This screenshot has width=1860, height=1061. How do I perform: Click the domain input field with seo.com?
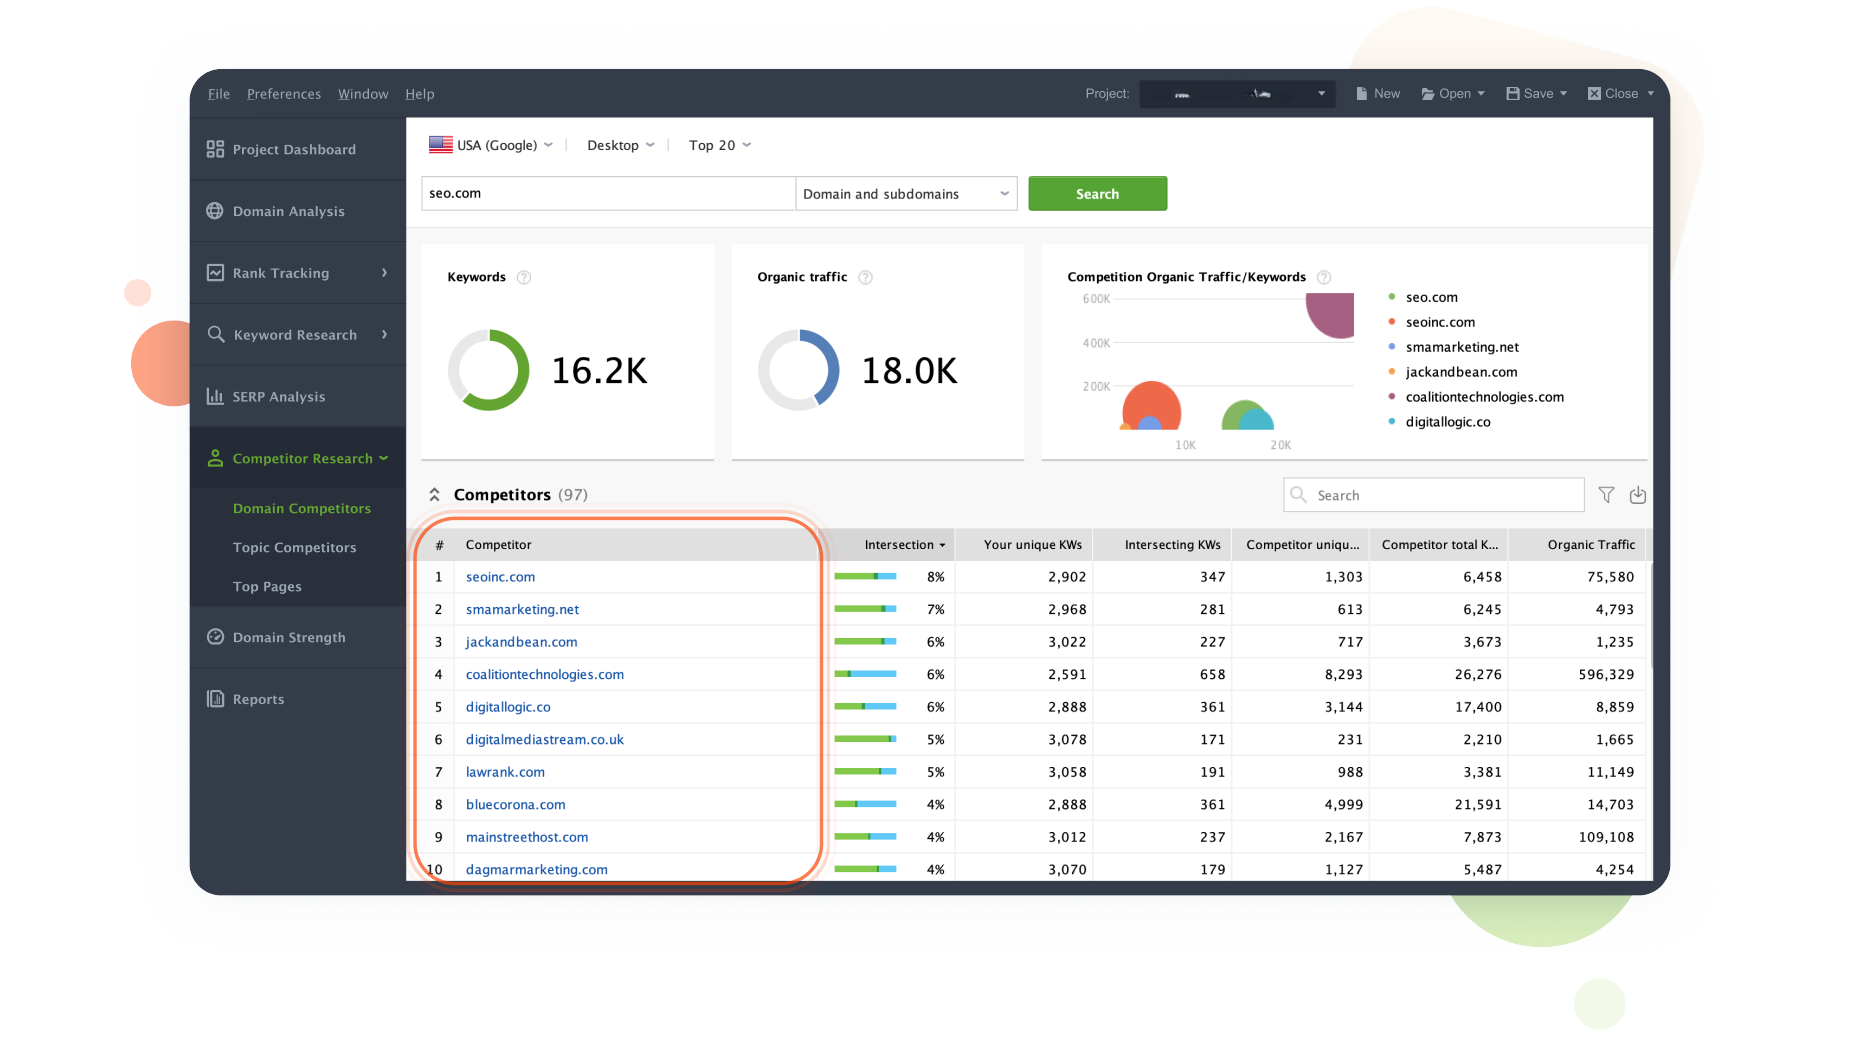(x=608, y=194)
